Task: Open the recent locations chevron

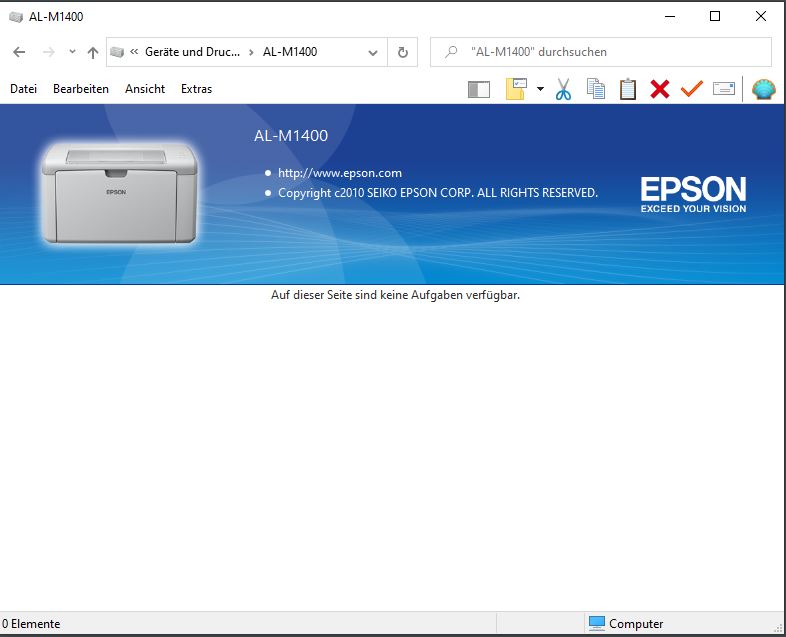Action: (x=73, y=51)
